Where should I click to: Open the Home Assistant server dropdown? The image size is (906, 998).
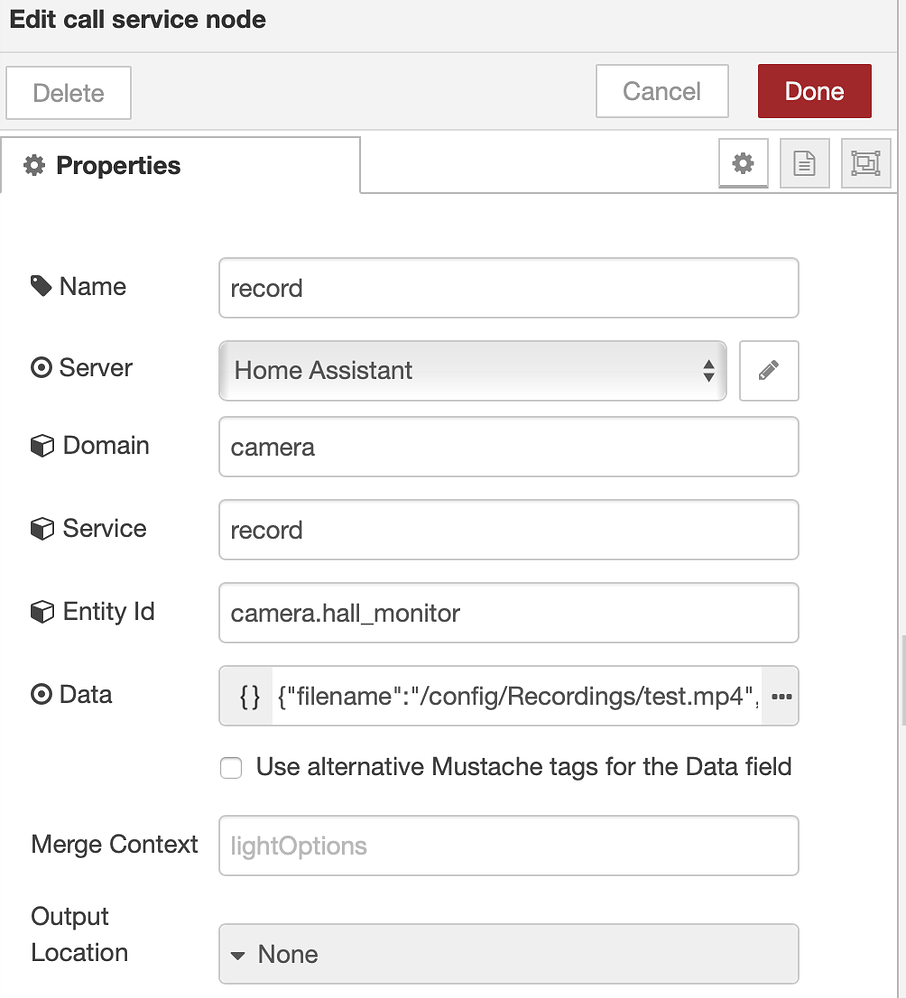(472, 370)
